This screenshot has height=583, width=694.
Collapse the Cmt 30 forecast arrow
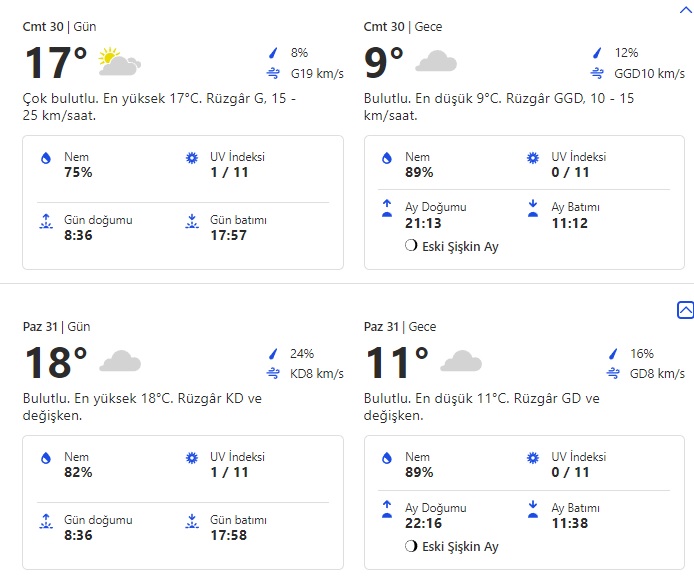[685, 8]
